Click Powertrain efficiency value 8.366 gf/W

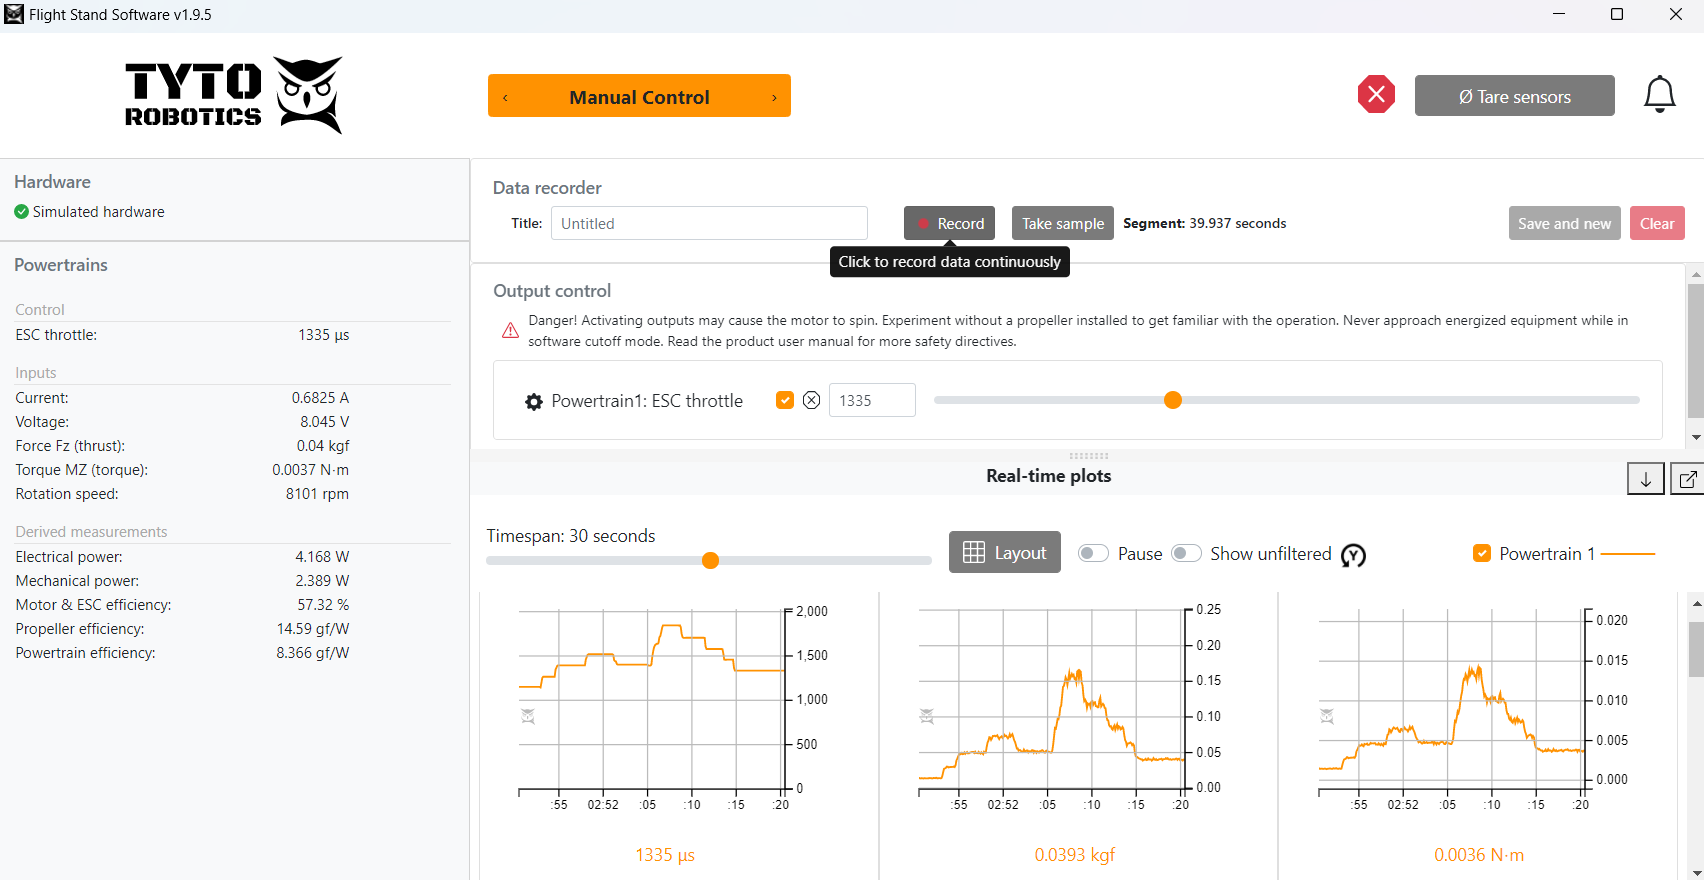(313, 653)
